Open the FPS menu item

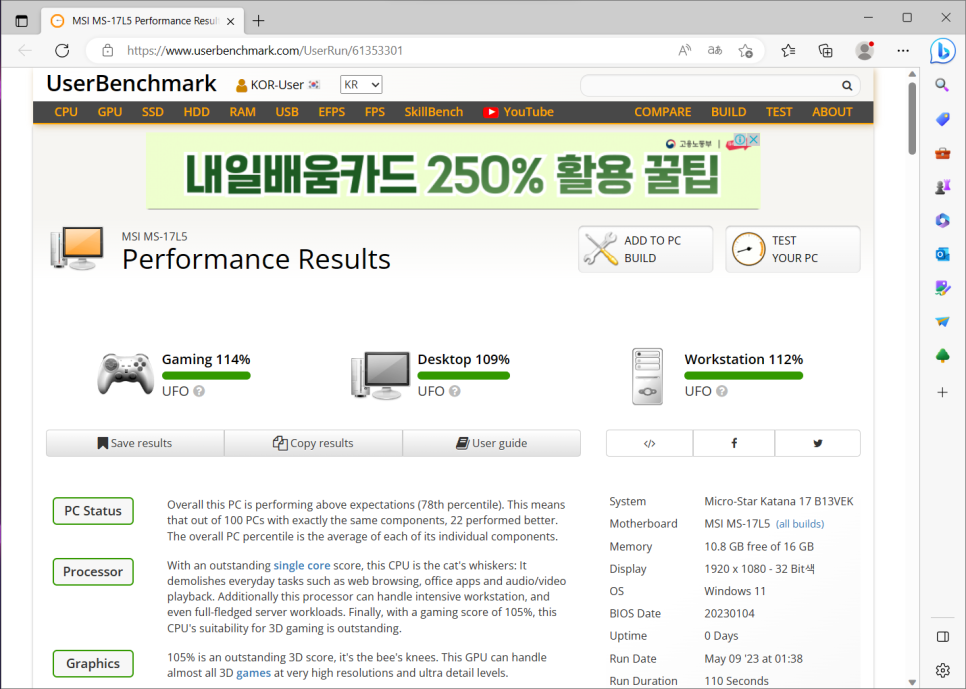[375, 112]
